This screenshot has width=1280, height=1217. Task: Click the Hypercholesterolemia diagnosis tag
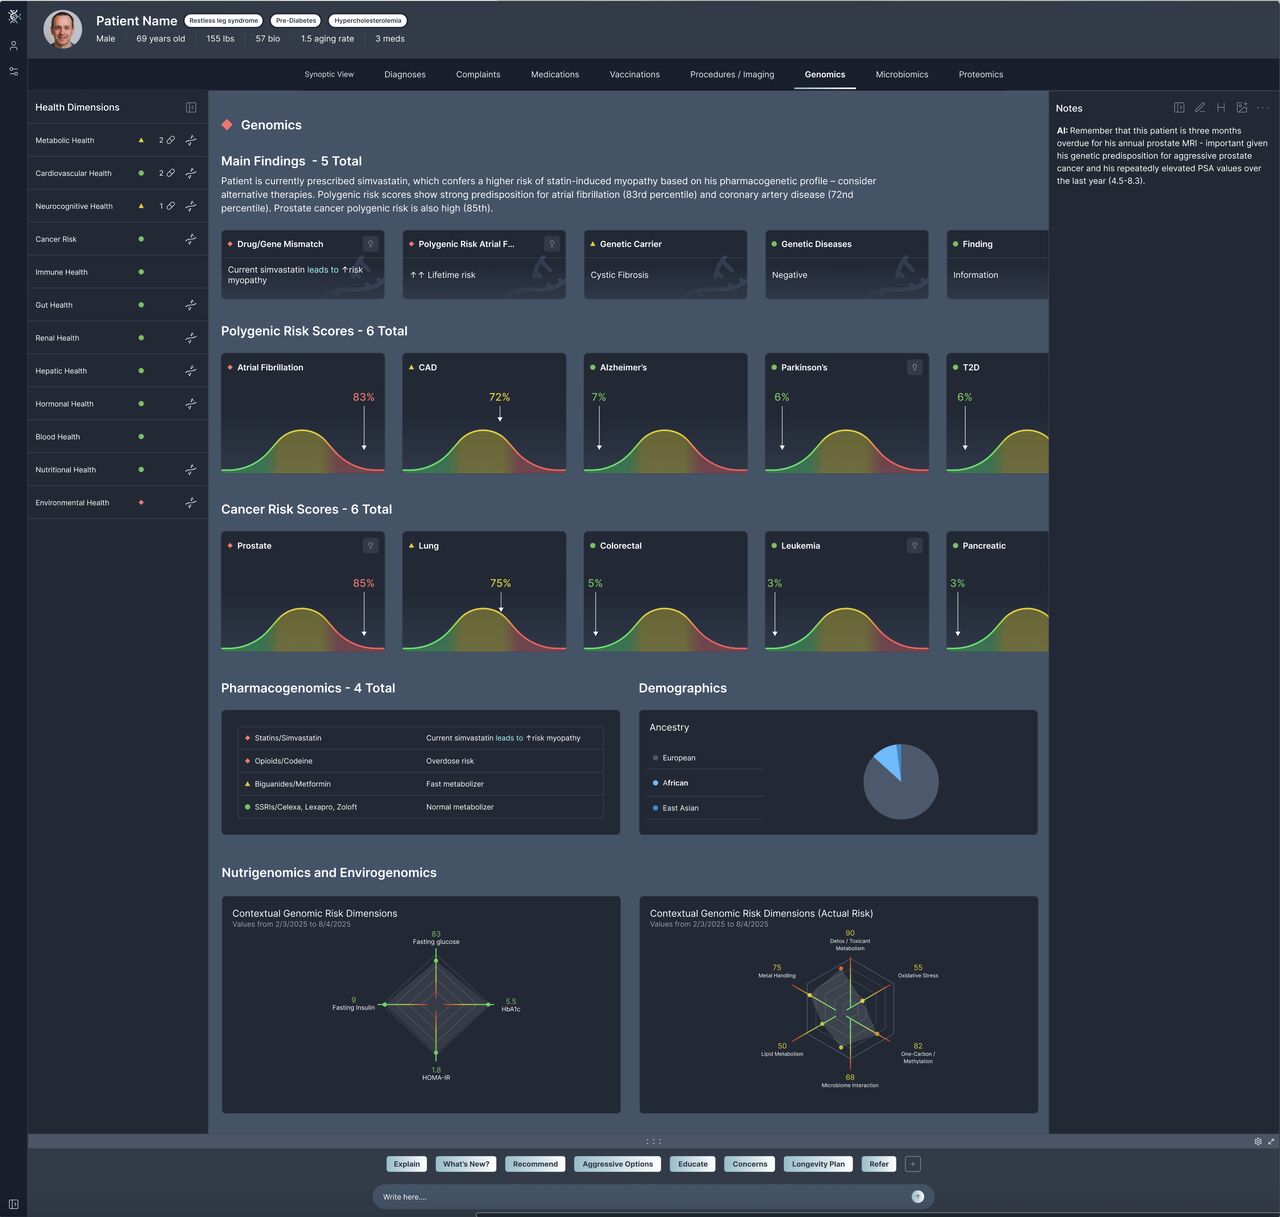tap(368, 21)
